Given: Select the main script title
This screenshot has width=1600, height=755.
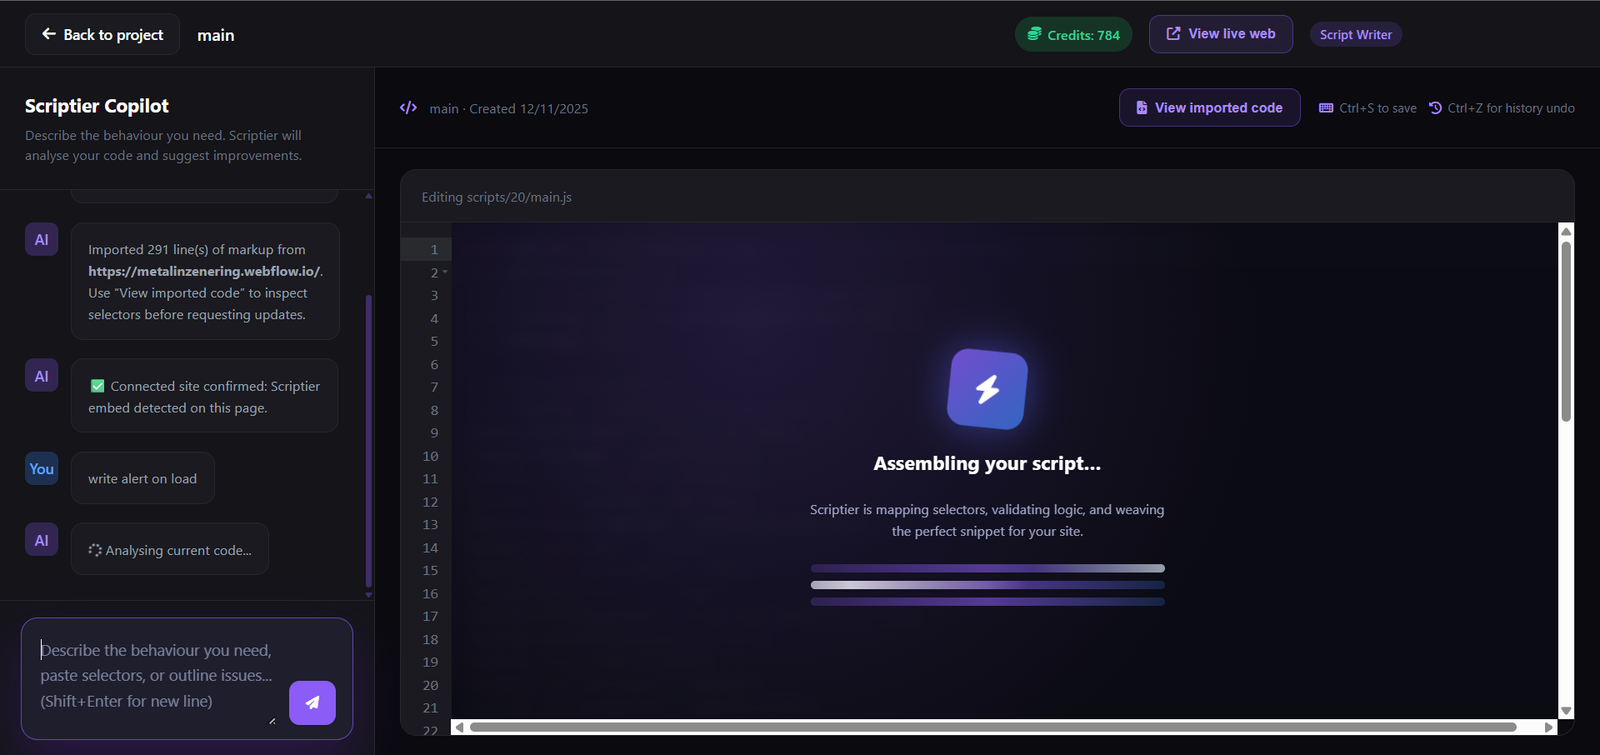Looking at the screenshot, I should click(x=216, y=35).
